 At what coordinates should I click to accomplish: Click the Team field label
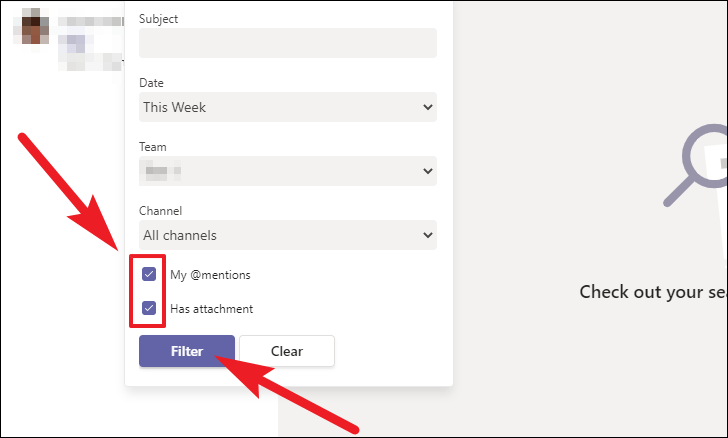click(153, 147)
